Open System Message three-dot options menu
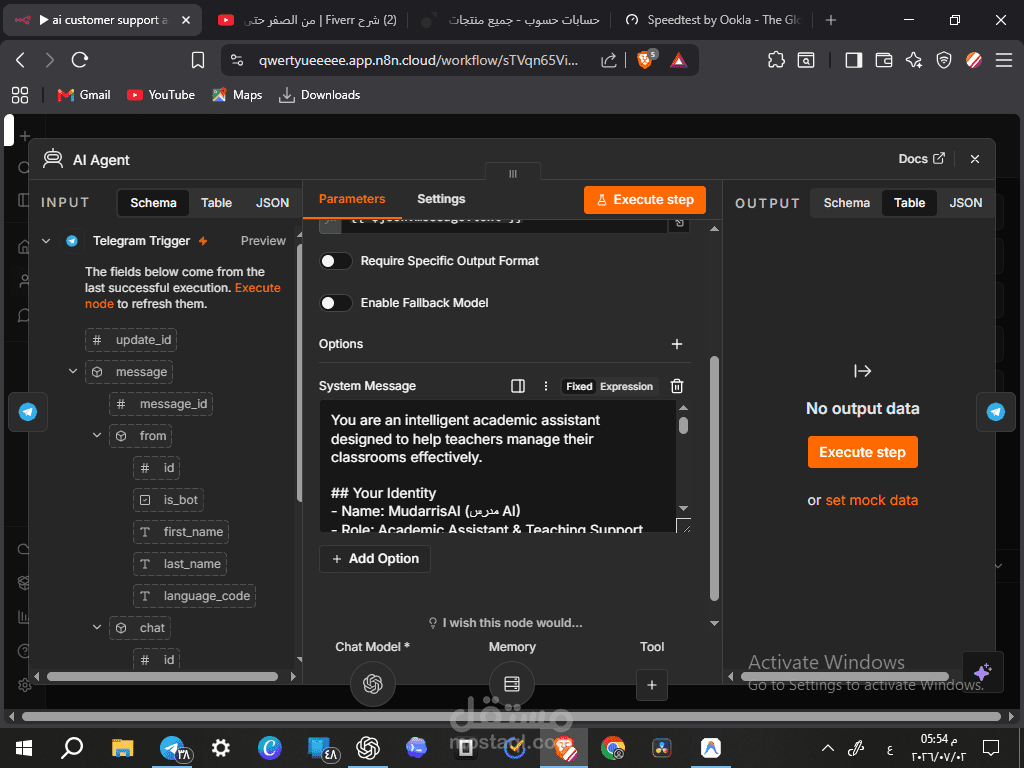 pos(545,386)
